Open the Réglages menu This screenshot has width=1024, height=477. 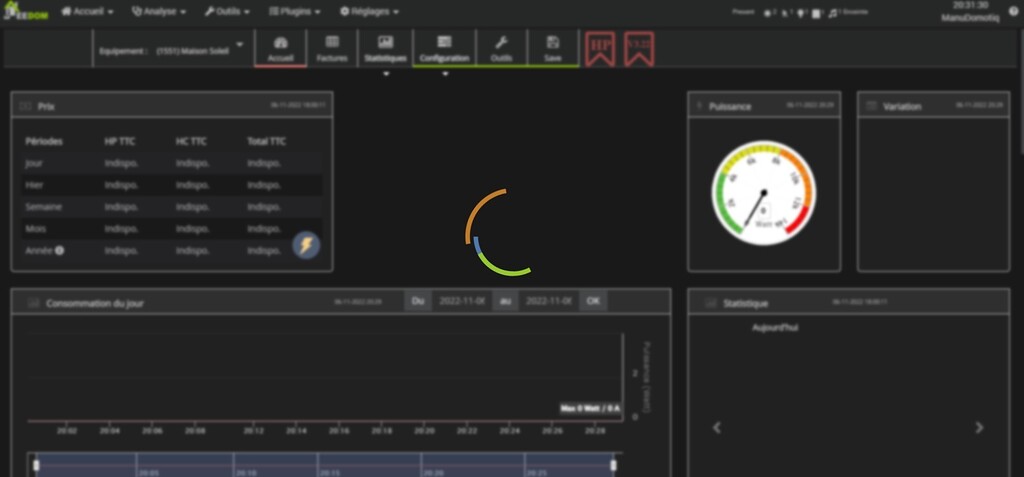coord(369,12)
